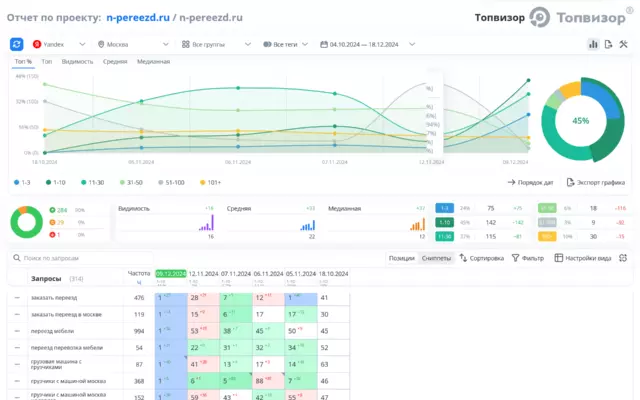Click the Порядок дат arrow button
This screenshot has width=640, height=400.
tap(531, 182)
